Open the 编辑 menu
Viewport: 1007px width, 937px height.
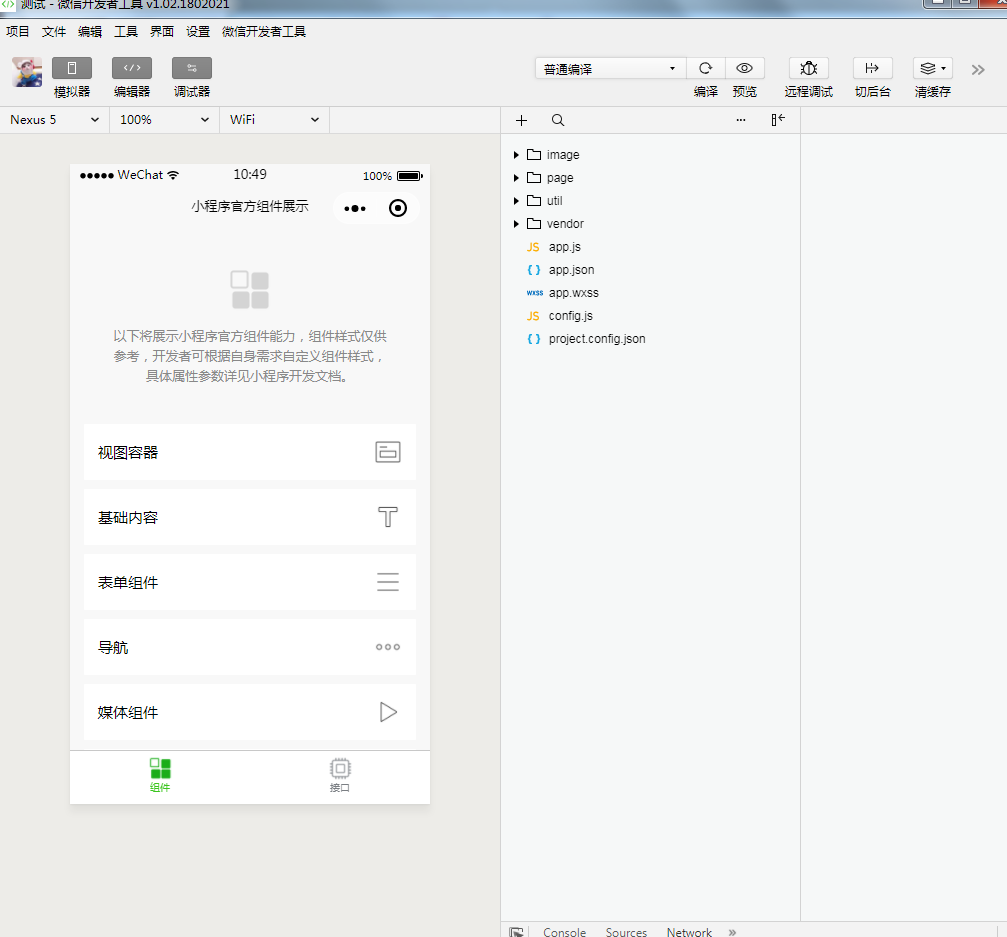[x=90, y=31]
